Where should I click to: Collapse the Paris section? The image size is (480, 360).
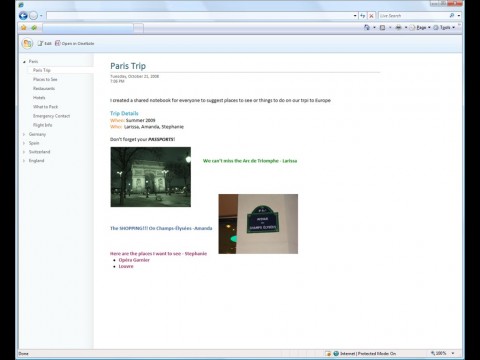(x=24, y=62)
